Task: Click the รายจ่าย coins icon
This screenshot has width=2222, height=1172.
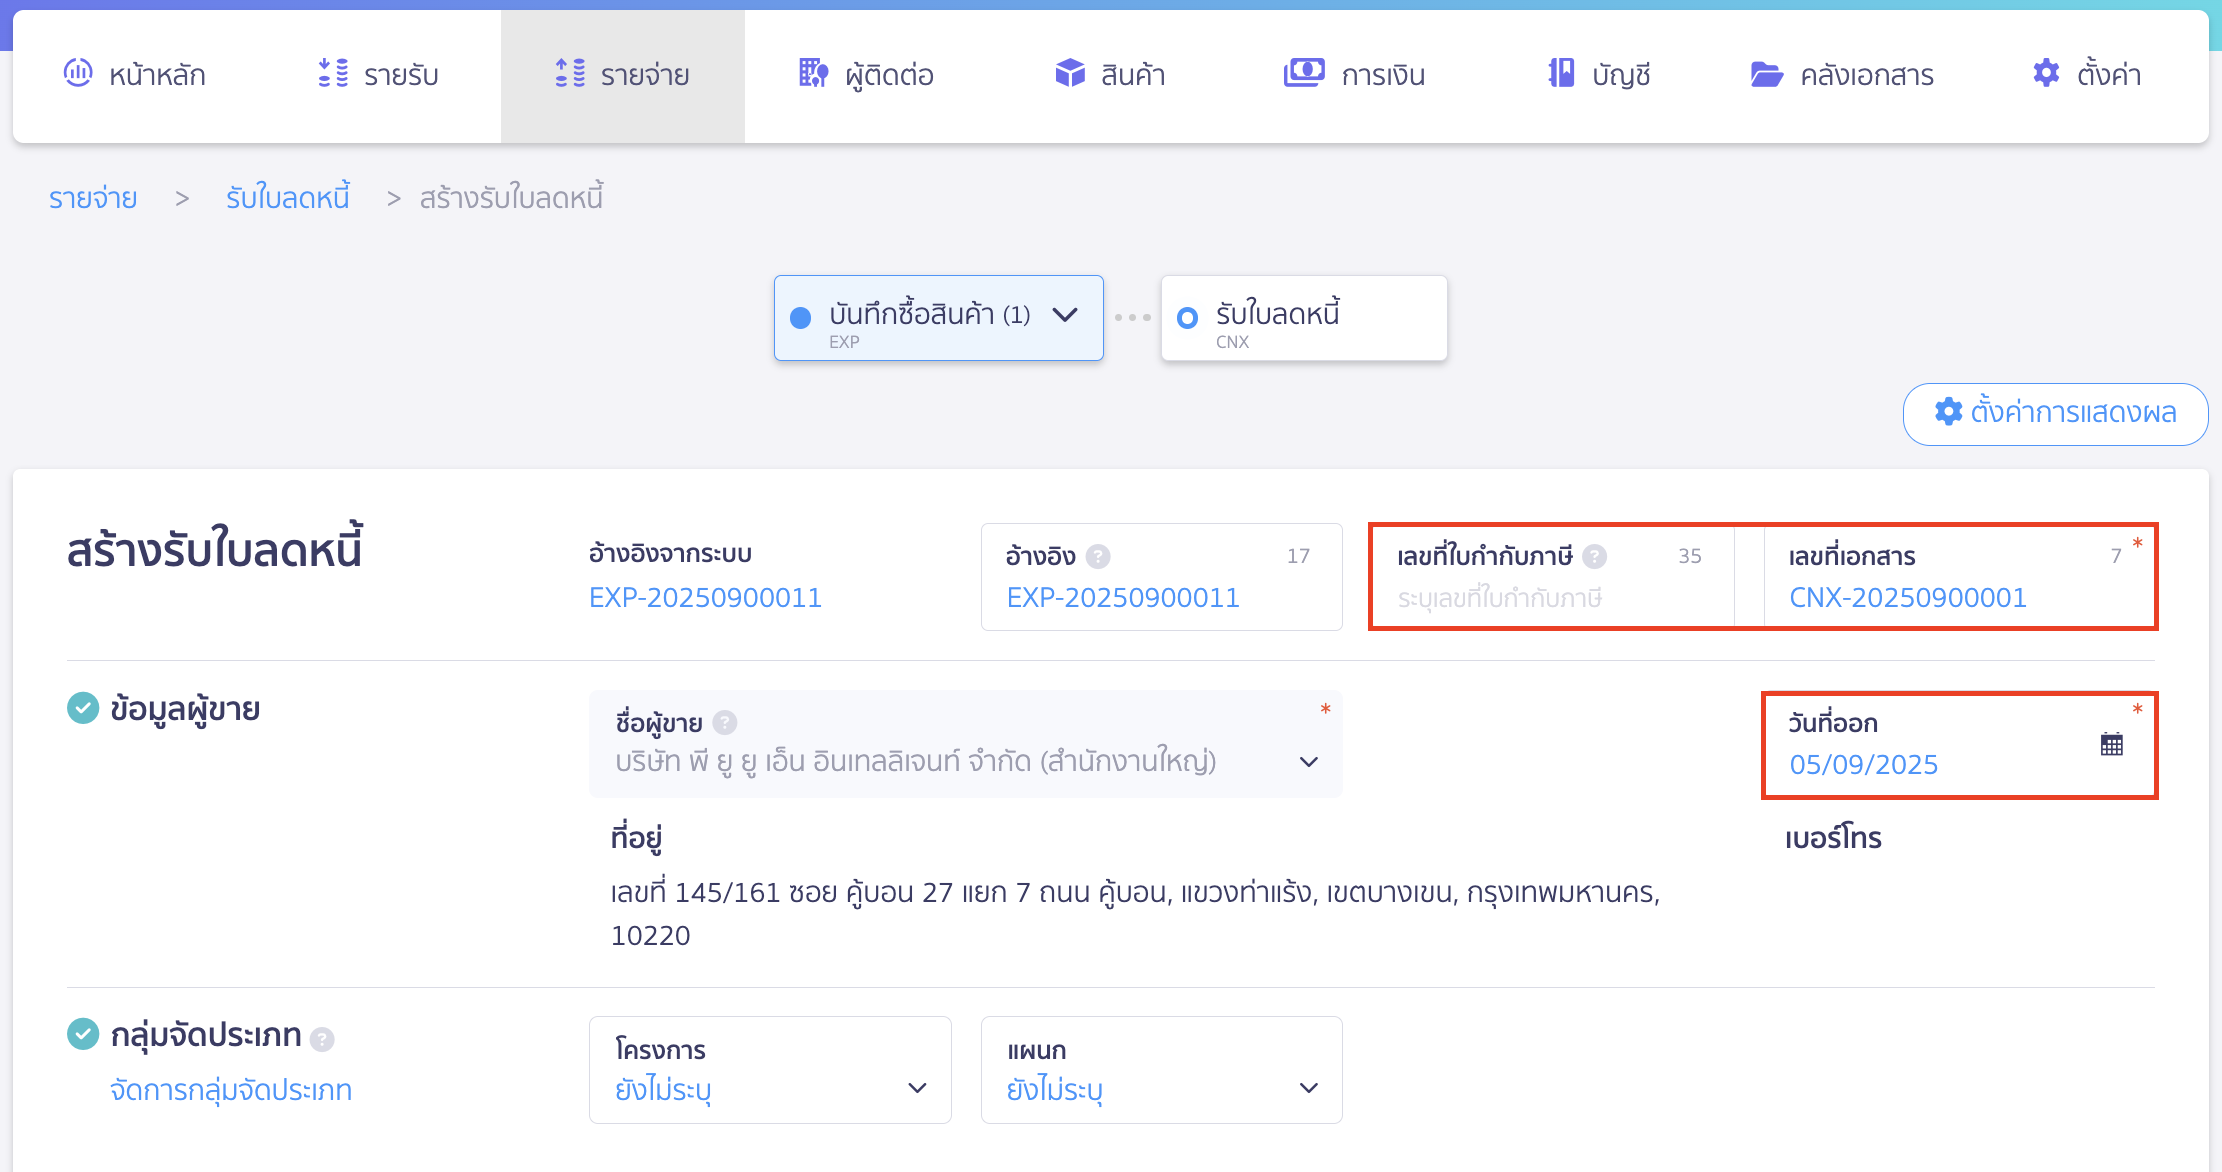Action: 570,73
